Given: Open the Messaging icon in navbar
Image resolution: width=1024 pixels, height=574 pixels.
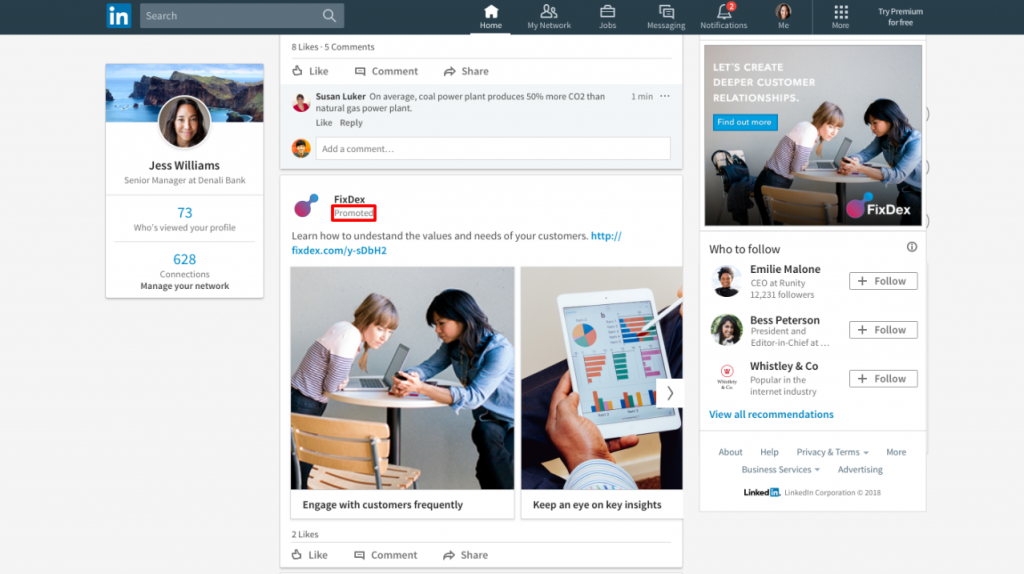Looking at the screenshot, I should coord(666,12).
